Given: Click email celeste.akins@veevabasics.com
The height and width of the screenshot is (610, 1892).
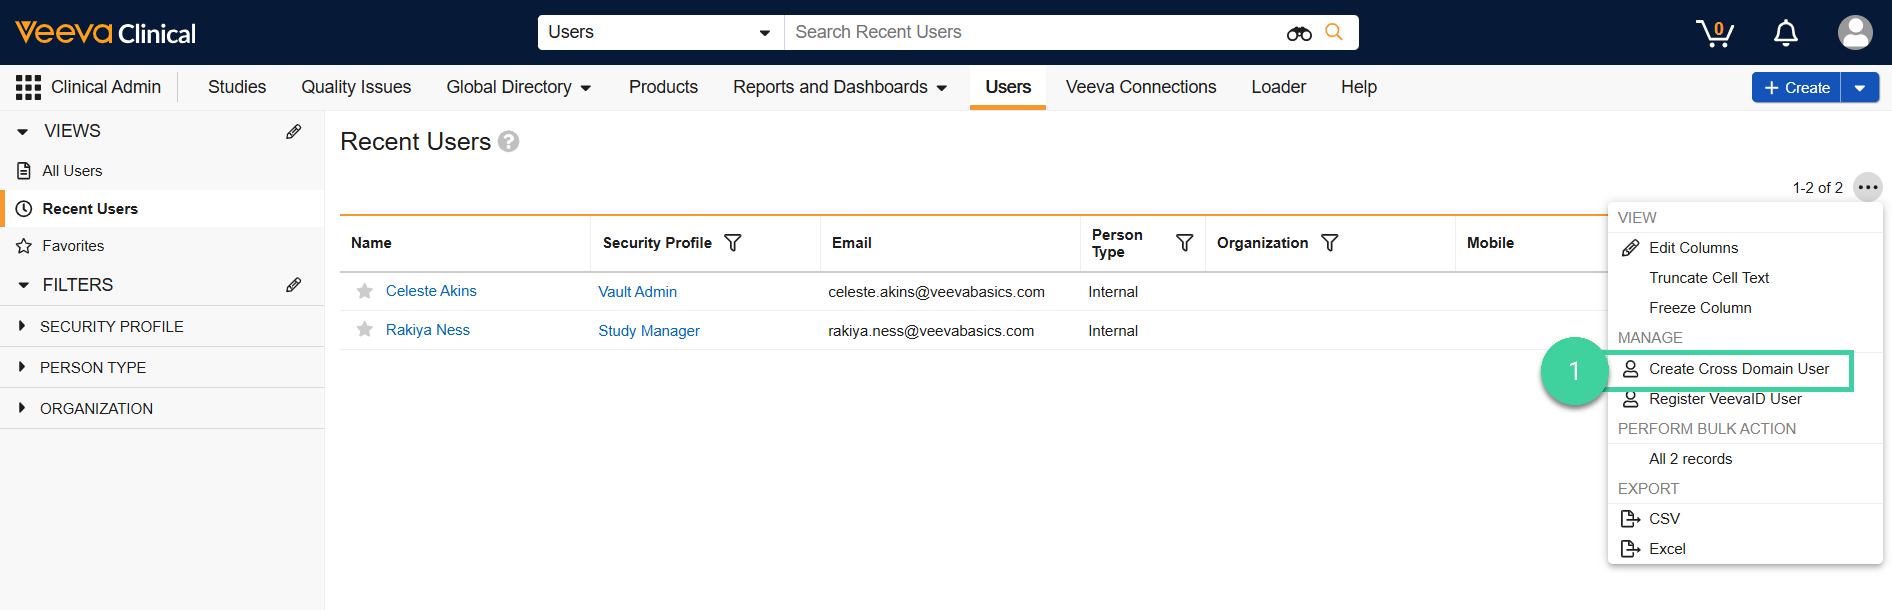Looking at the screenshot, I should [936, 292].
